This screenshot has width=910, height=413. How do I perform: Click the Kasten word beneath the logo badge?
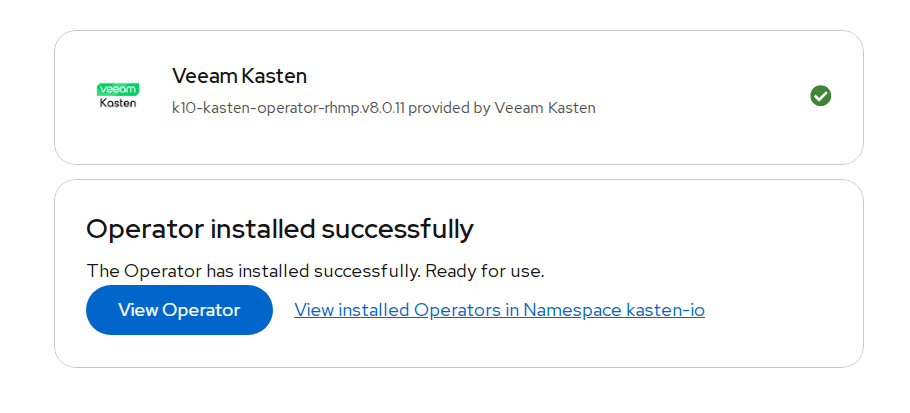118,104
